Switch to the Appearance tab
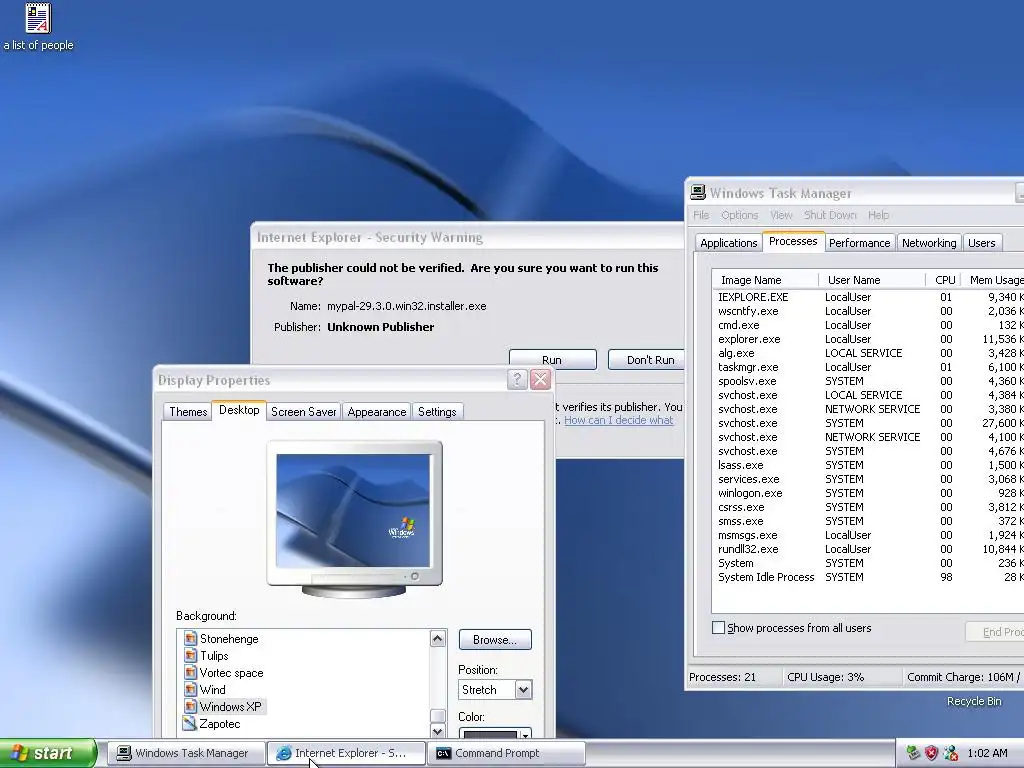The image size is (1024, 768). pos(376,411)
